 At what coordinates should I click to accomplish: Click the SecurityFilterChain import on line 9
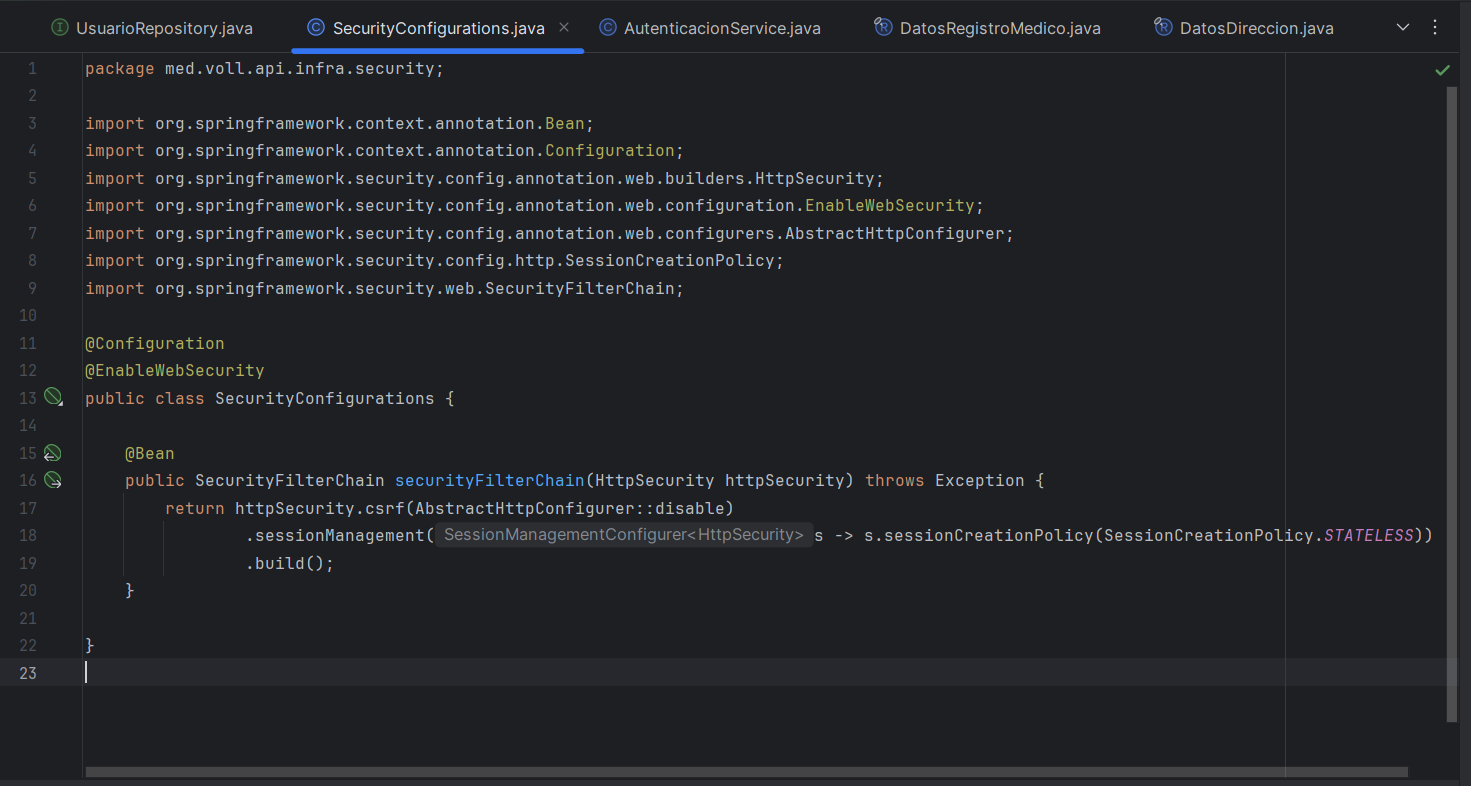click(x=385, y=288)
